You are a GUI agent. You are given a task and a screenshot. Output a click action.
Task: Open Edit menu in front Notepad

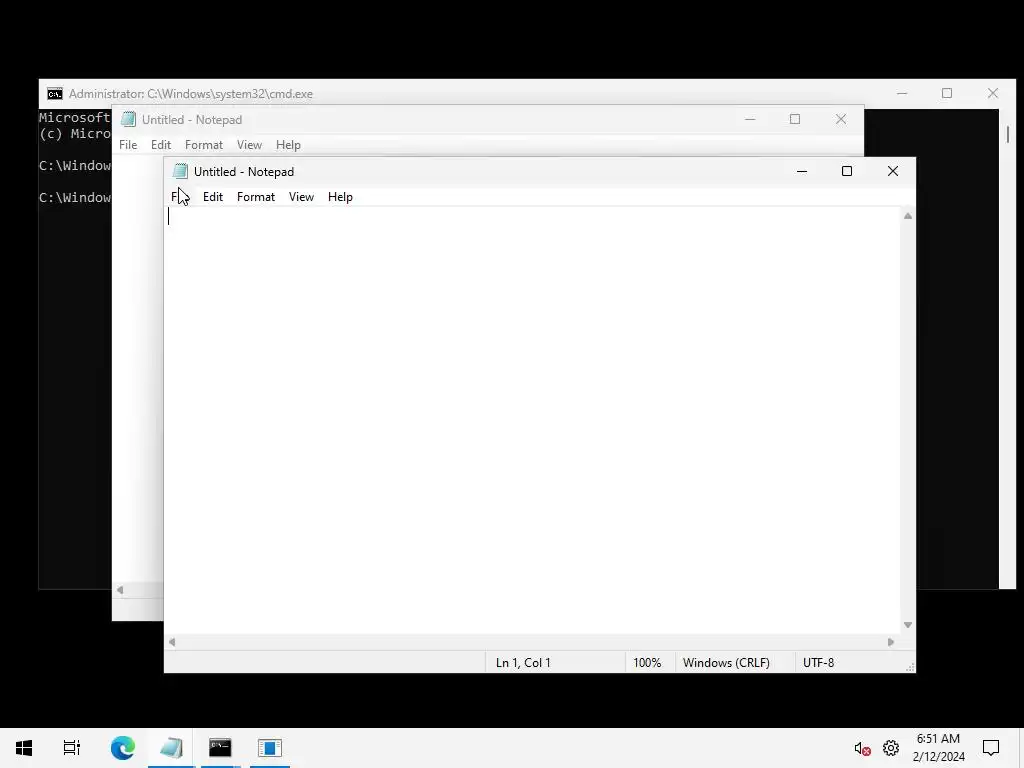click(213, 197)
